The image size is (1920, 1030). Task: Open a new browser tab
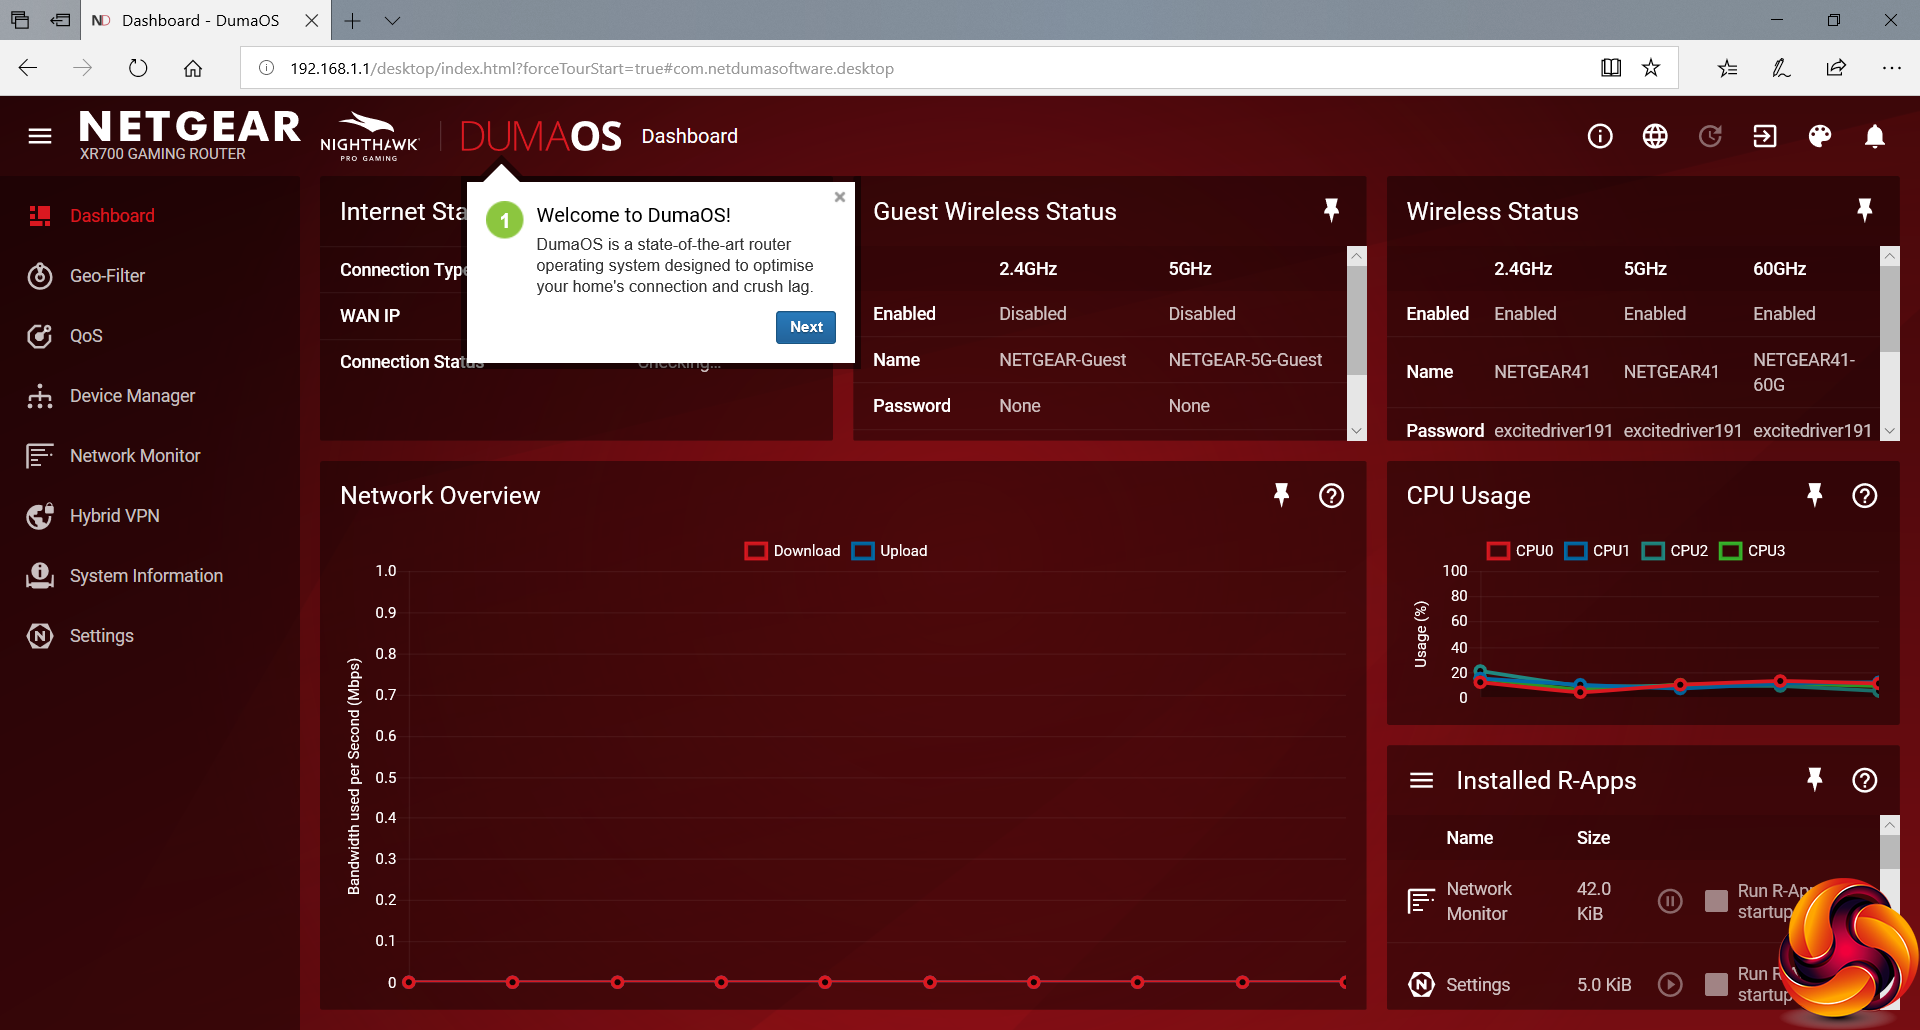(353, 20)
